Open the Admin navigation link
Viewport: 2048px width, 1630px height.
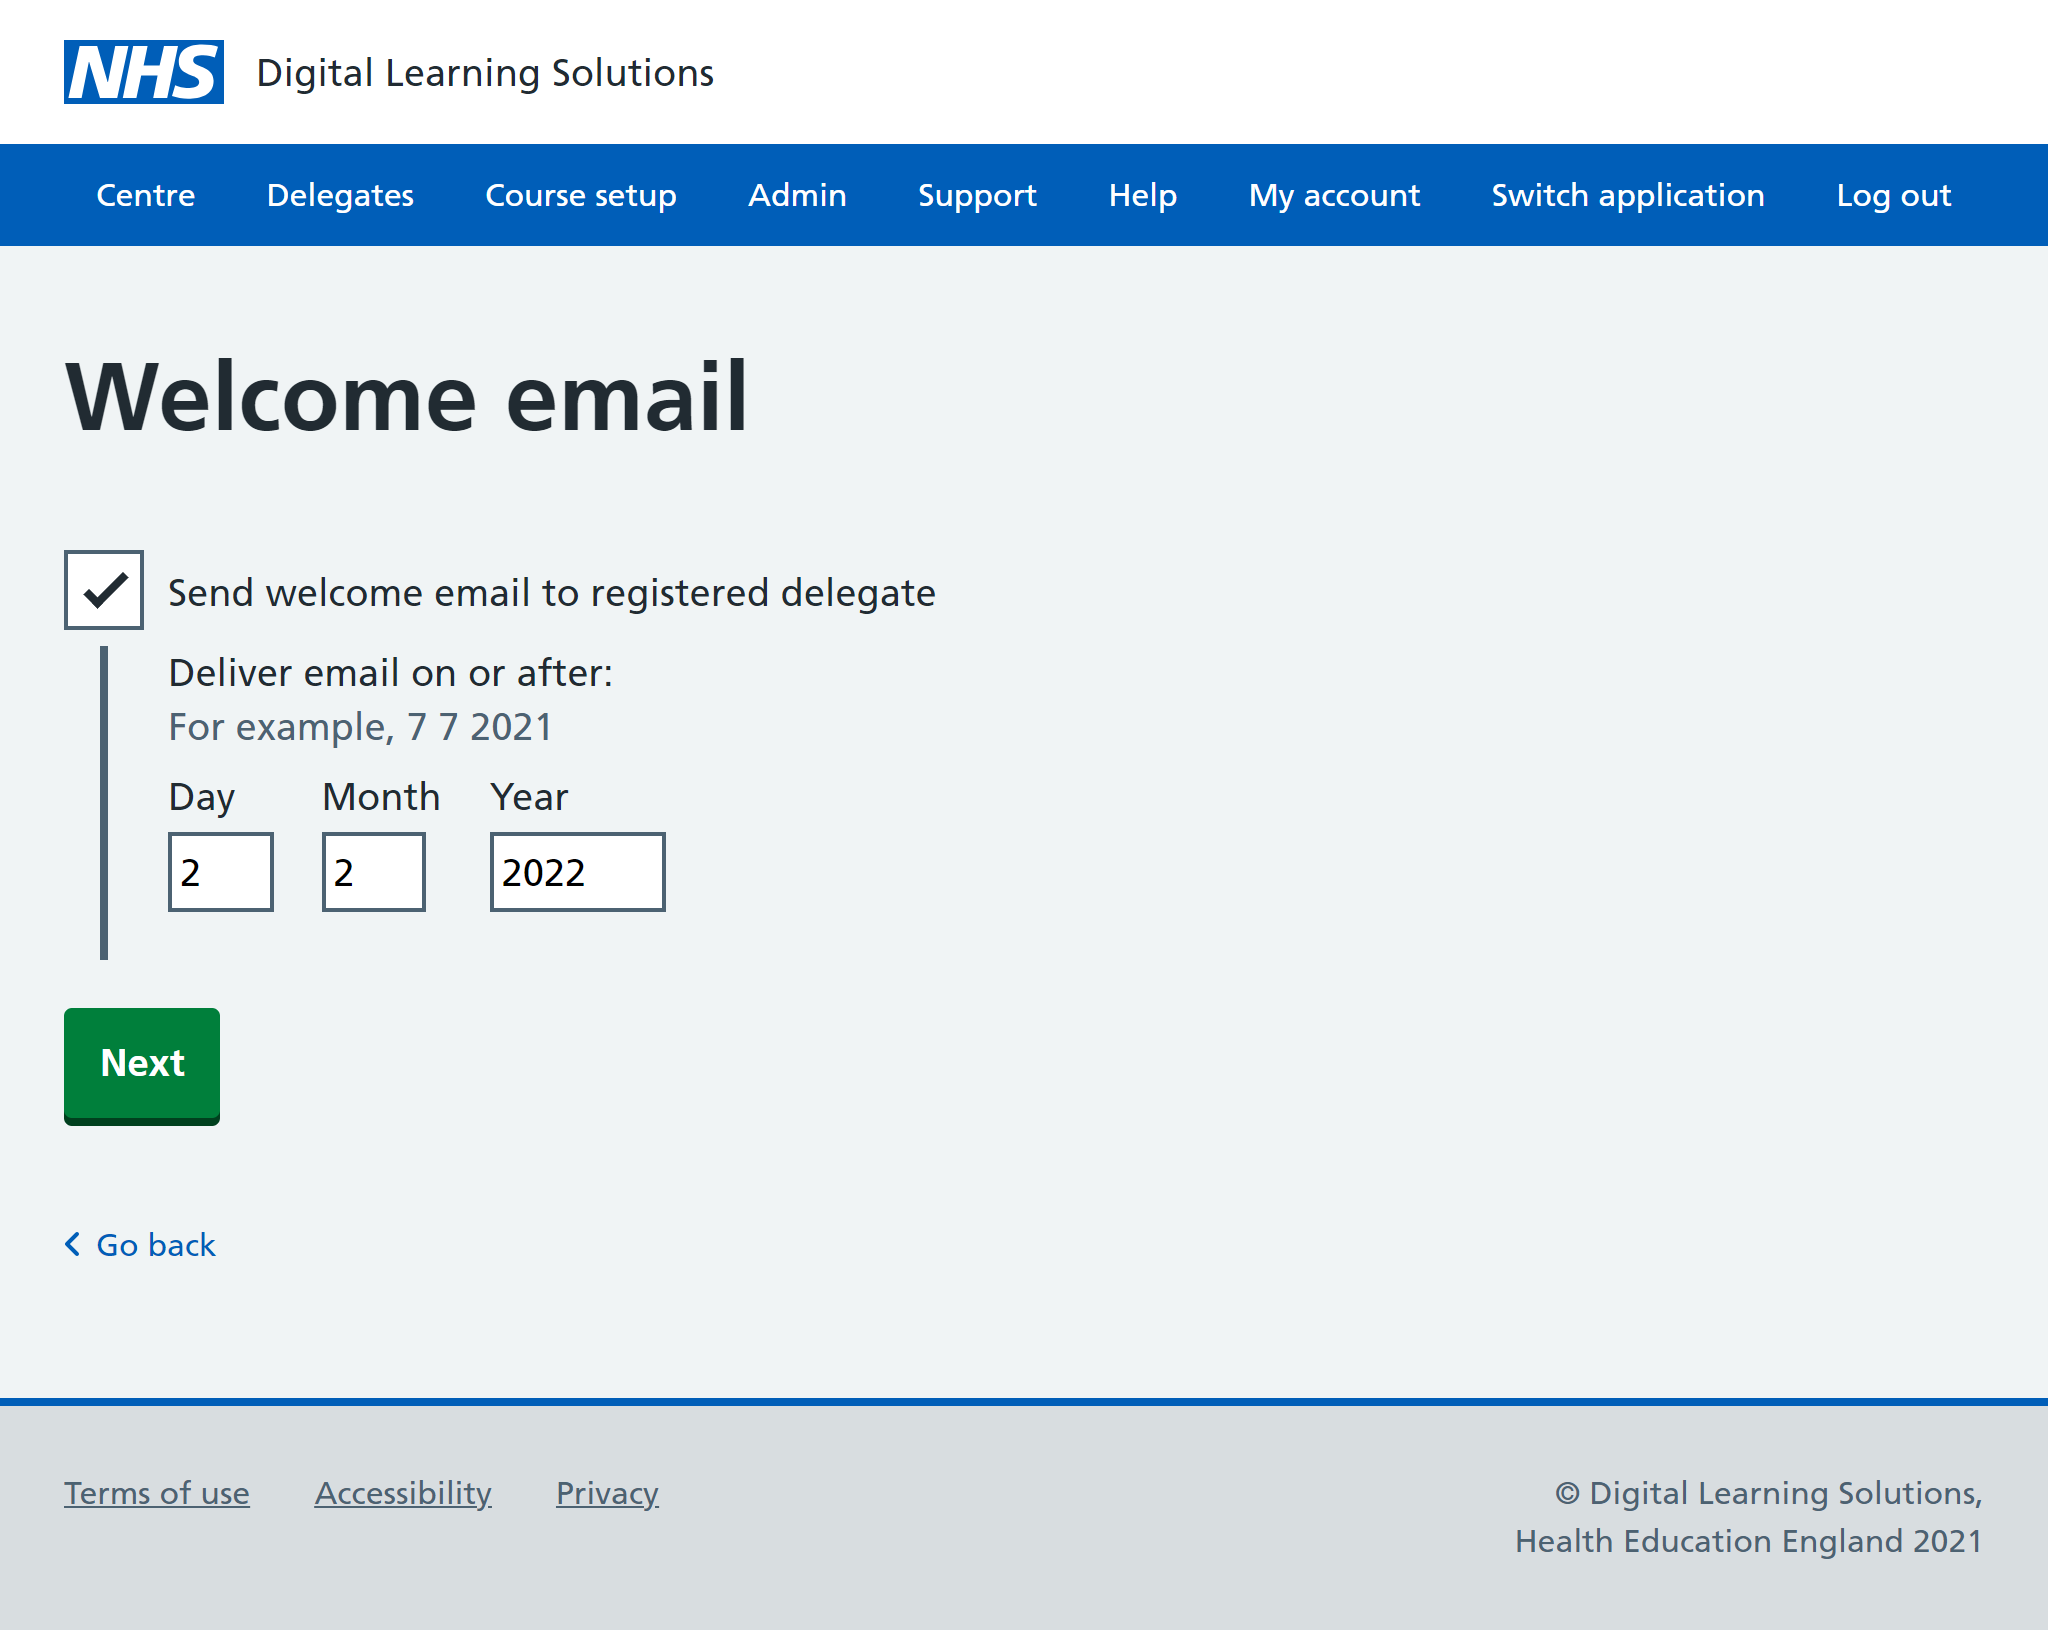pyautogui.click(x=797, y=195)
